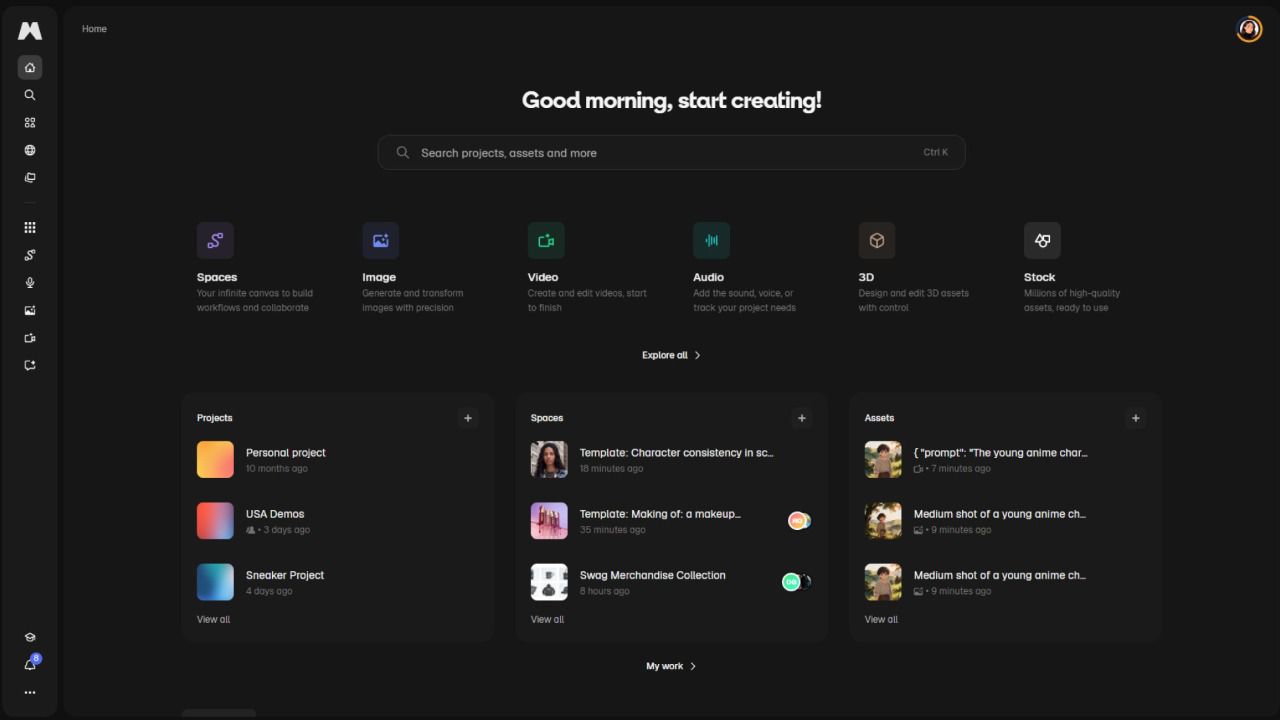Add a new project with plus button
1280x720 pixels.
(x=468, y=418)
